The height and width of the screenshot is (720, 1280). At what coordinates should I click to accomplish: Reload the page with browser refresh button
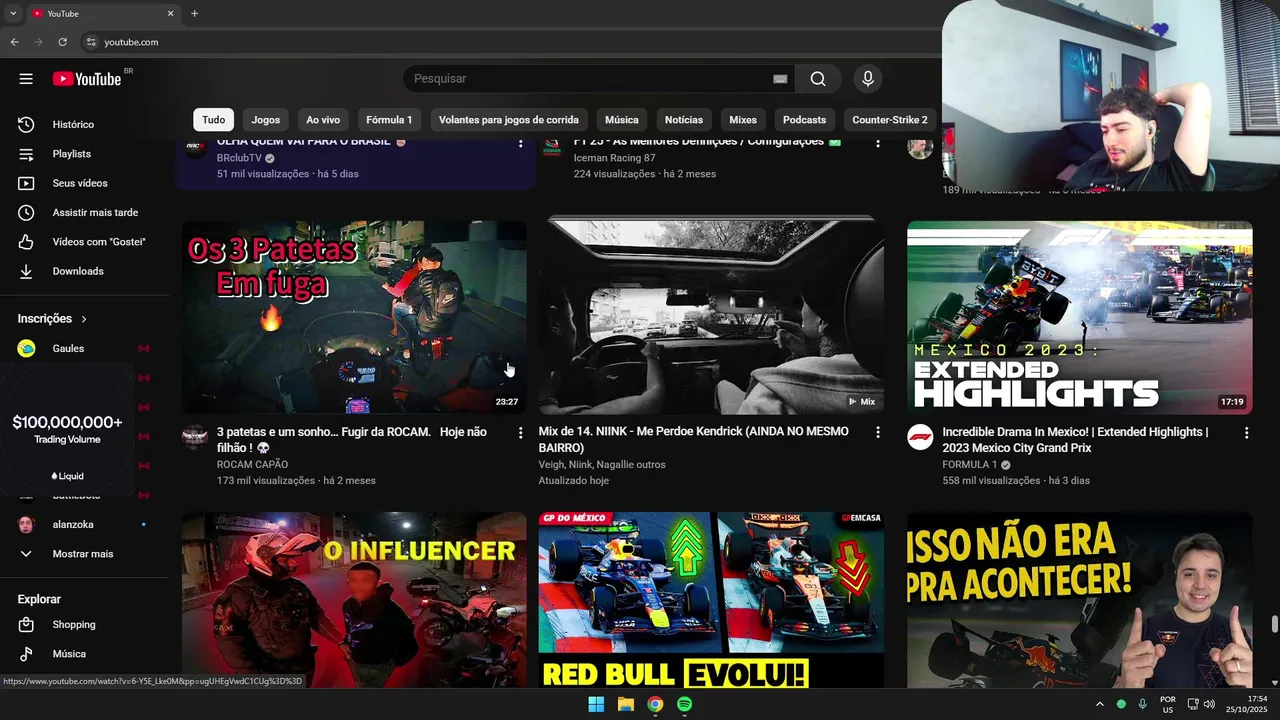click(62, 42)
